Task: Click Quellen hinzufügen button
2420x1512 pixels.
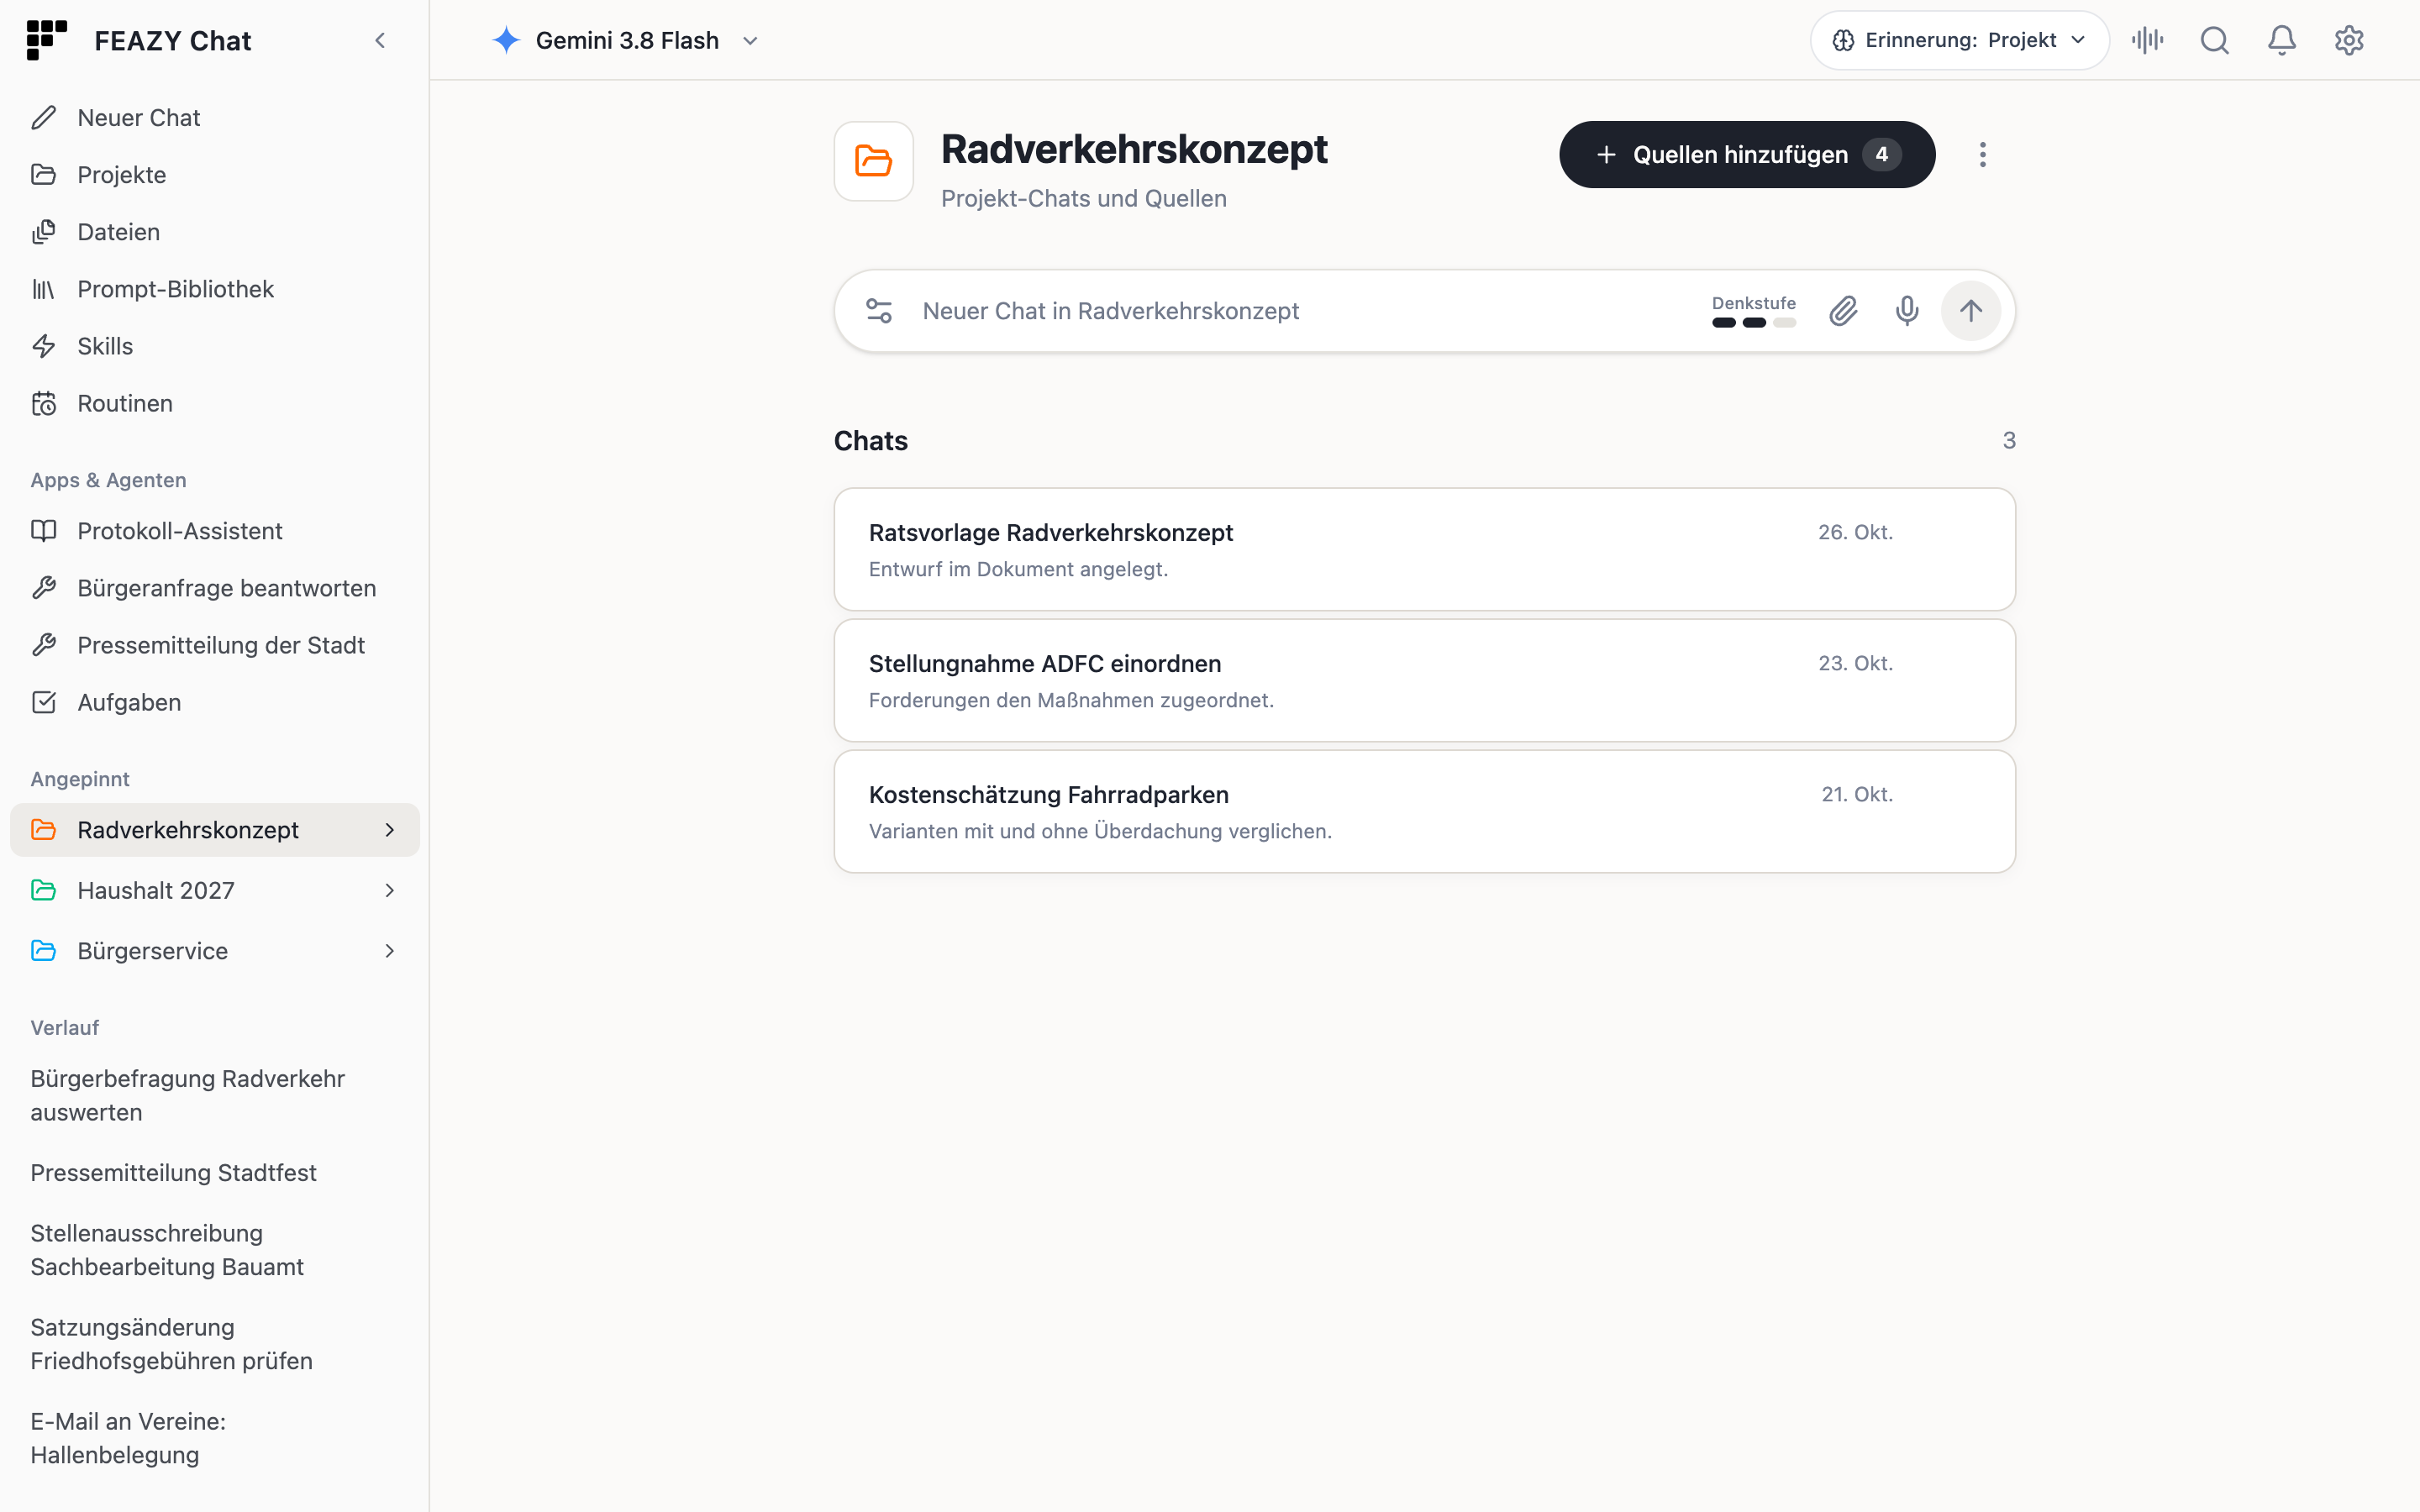Action: click(x=1746, y=155)
